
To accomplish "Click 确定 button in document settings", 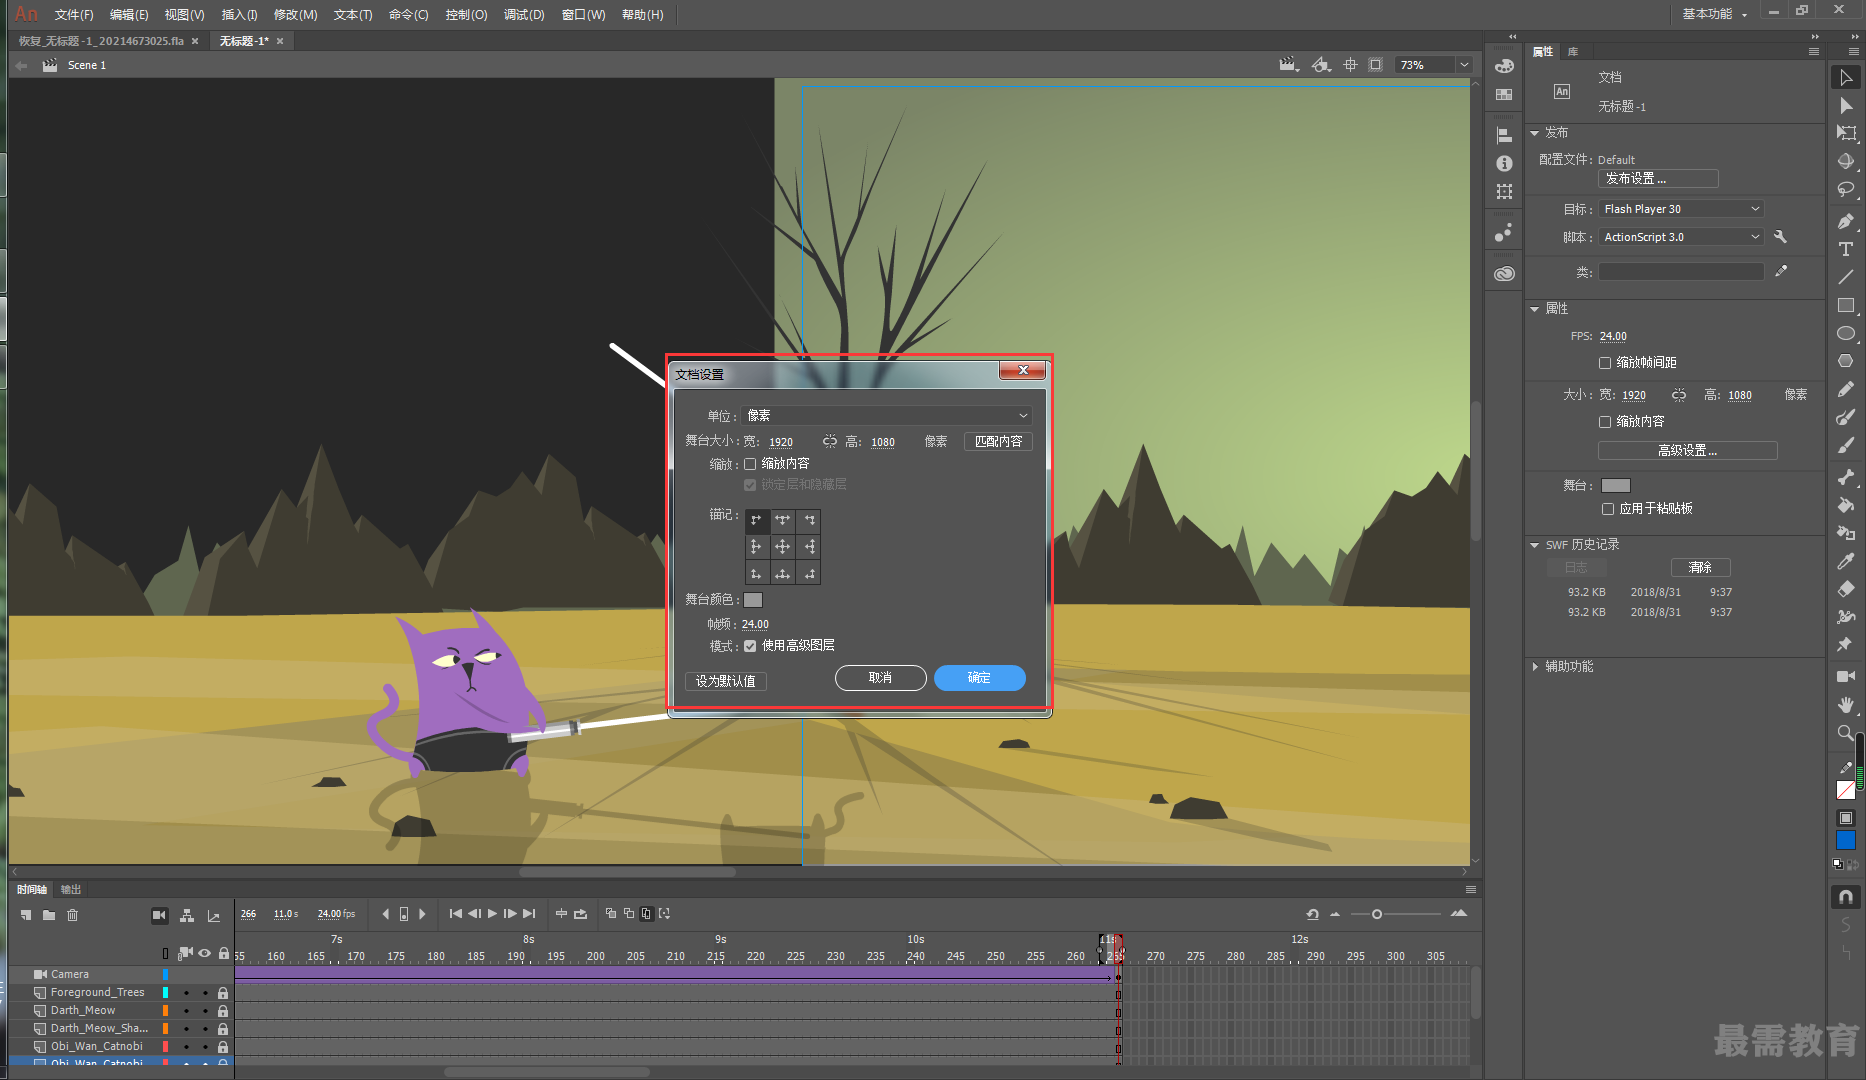I will 979,678.
